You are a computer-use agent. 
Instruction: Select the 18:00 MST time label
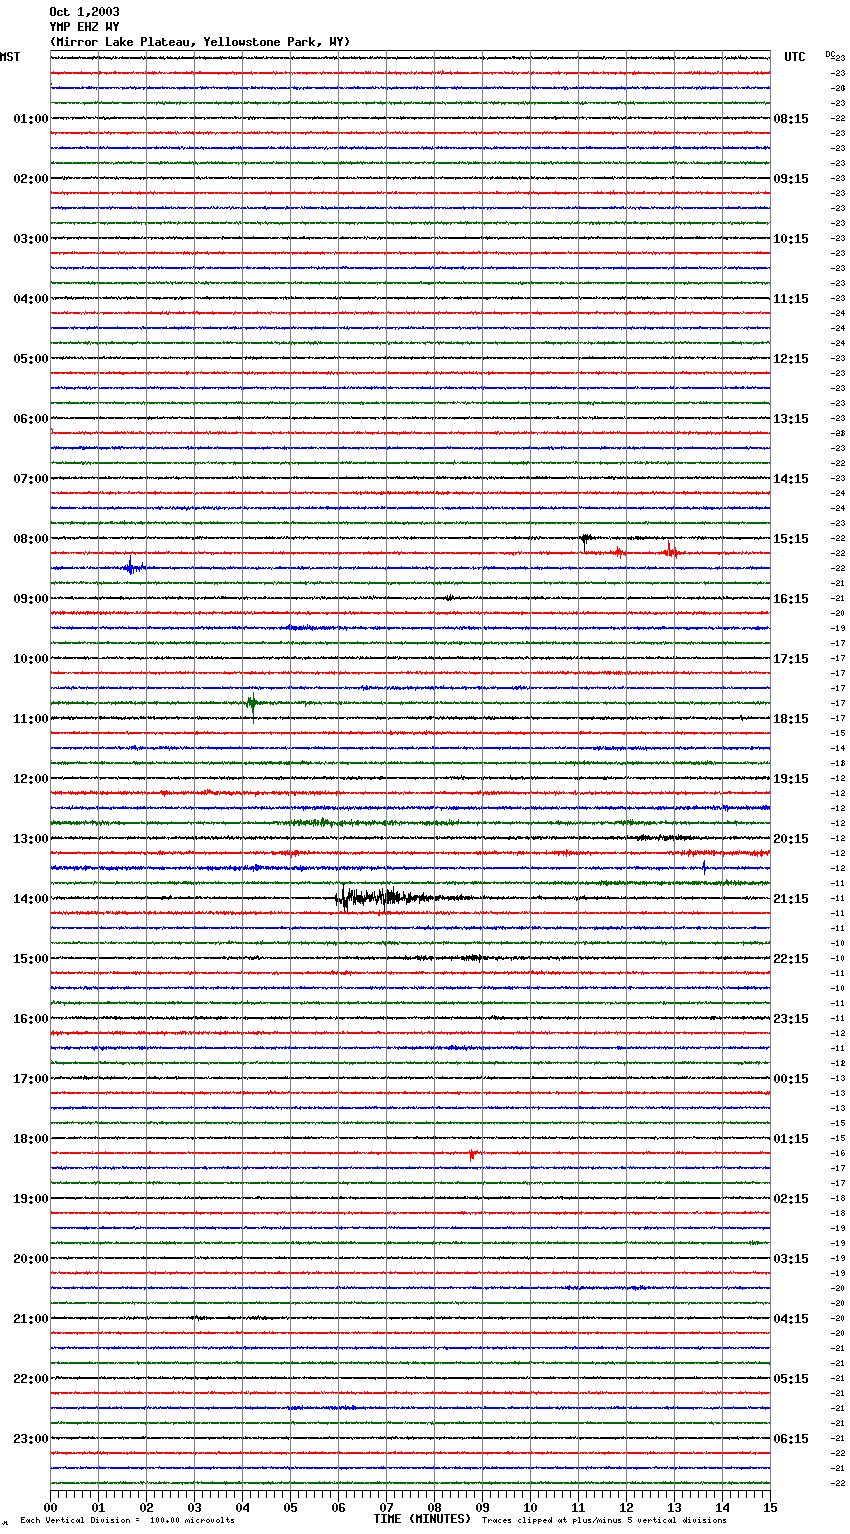[31, 1139]
